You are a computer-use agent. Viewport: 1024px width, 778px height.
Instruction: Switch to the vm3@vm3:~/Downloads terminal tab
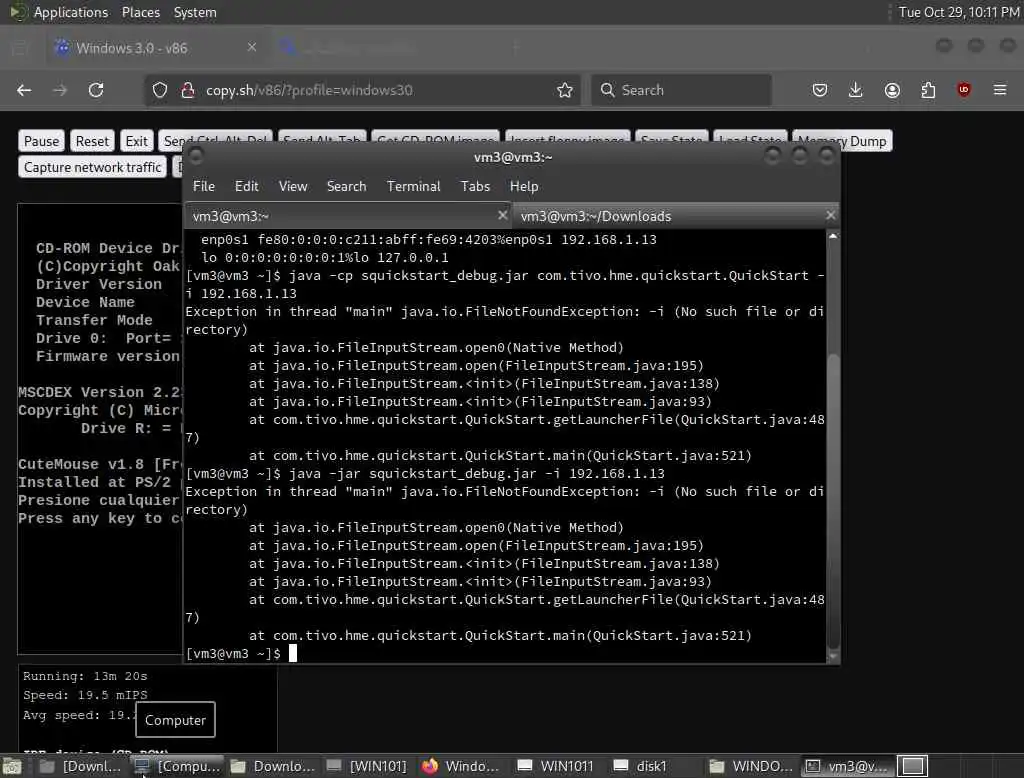coord(674,216)
